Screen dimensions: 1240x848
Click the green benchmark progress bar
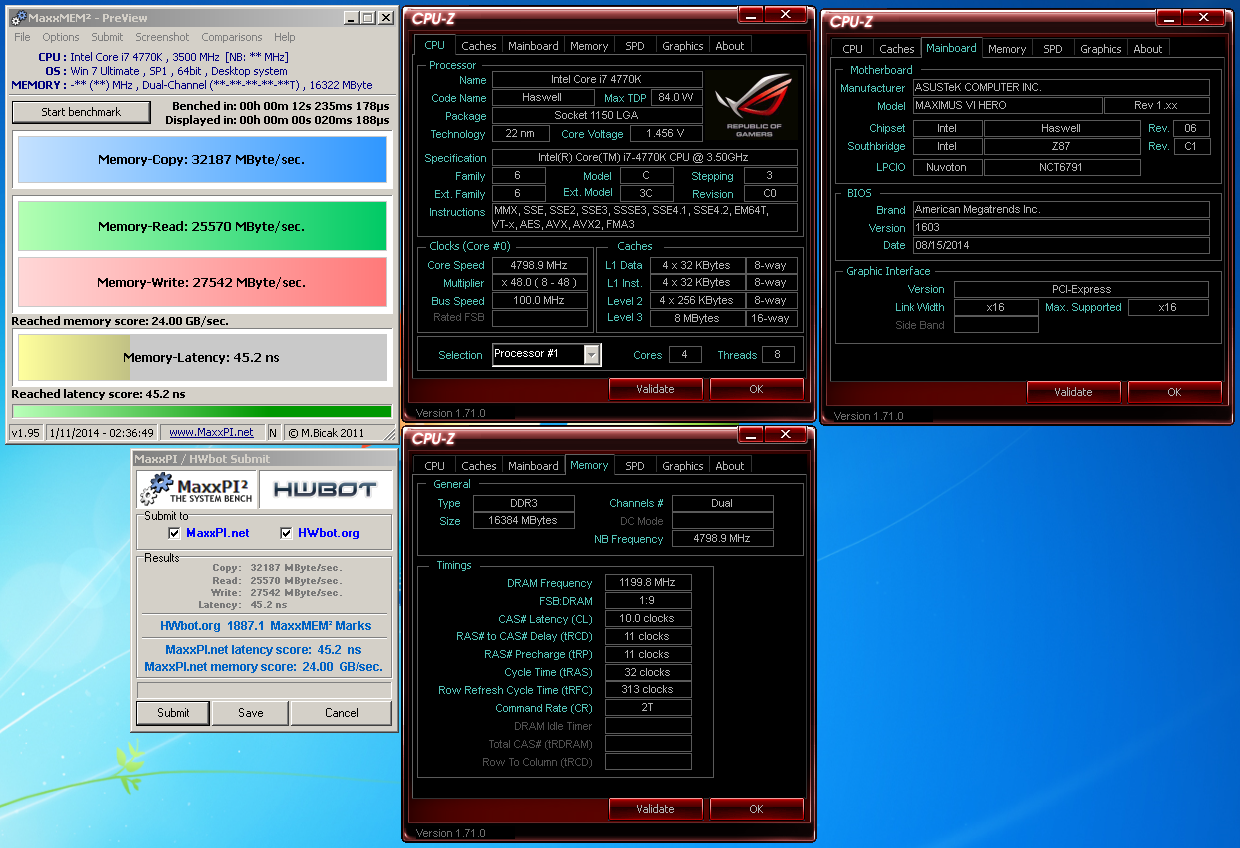(x=202, y=411)
